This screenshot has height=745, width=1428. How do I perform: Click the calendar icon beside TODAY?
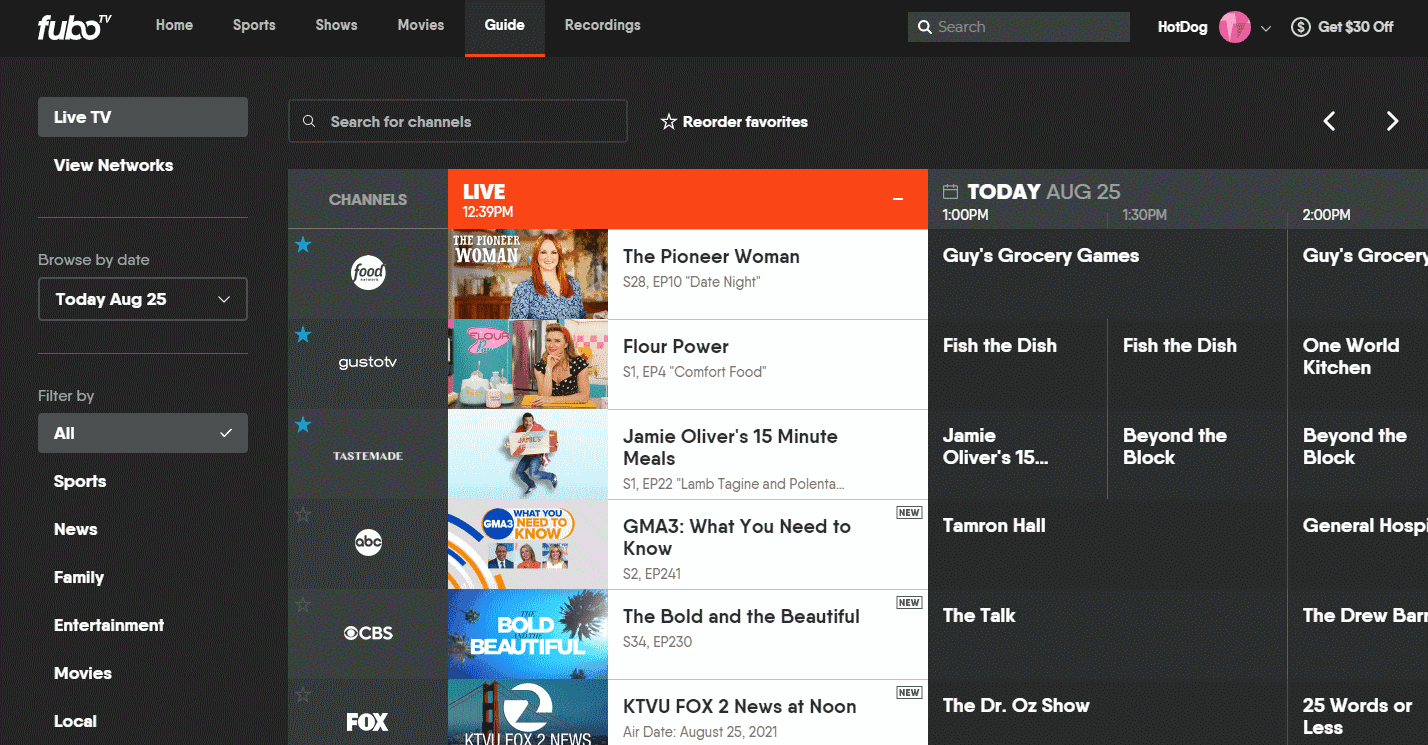coord(951,191)
